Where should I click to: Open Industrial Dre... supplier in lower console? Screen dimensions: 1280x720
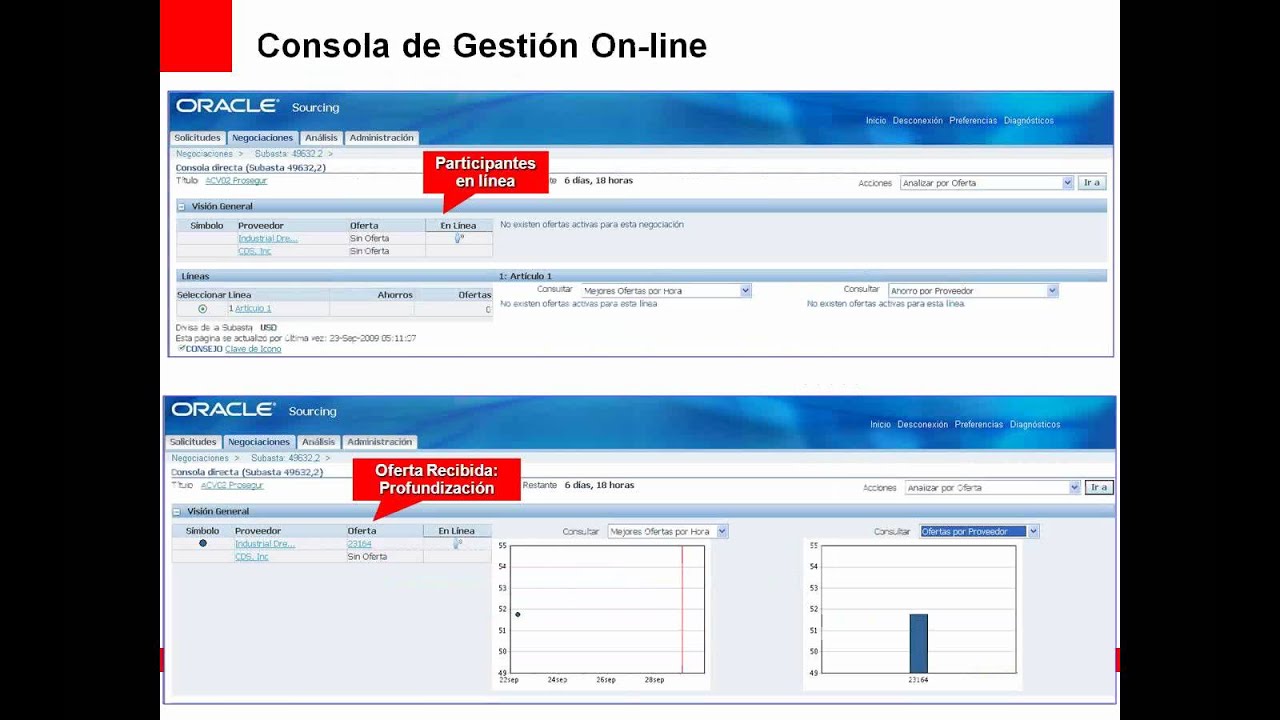point(265,544)
